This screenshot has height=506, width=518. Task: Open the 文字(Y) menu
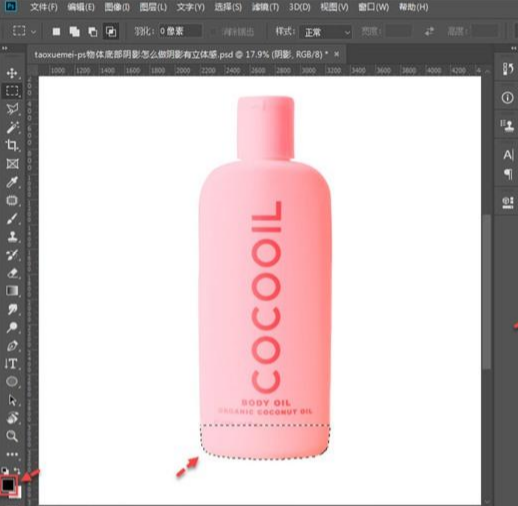click(x=191, y=7)
